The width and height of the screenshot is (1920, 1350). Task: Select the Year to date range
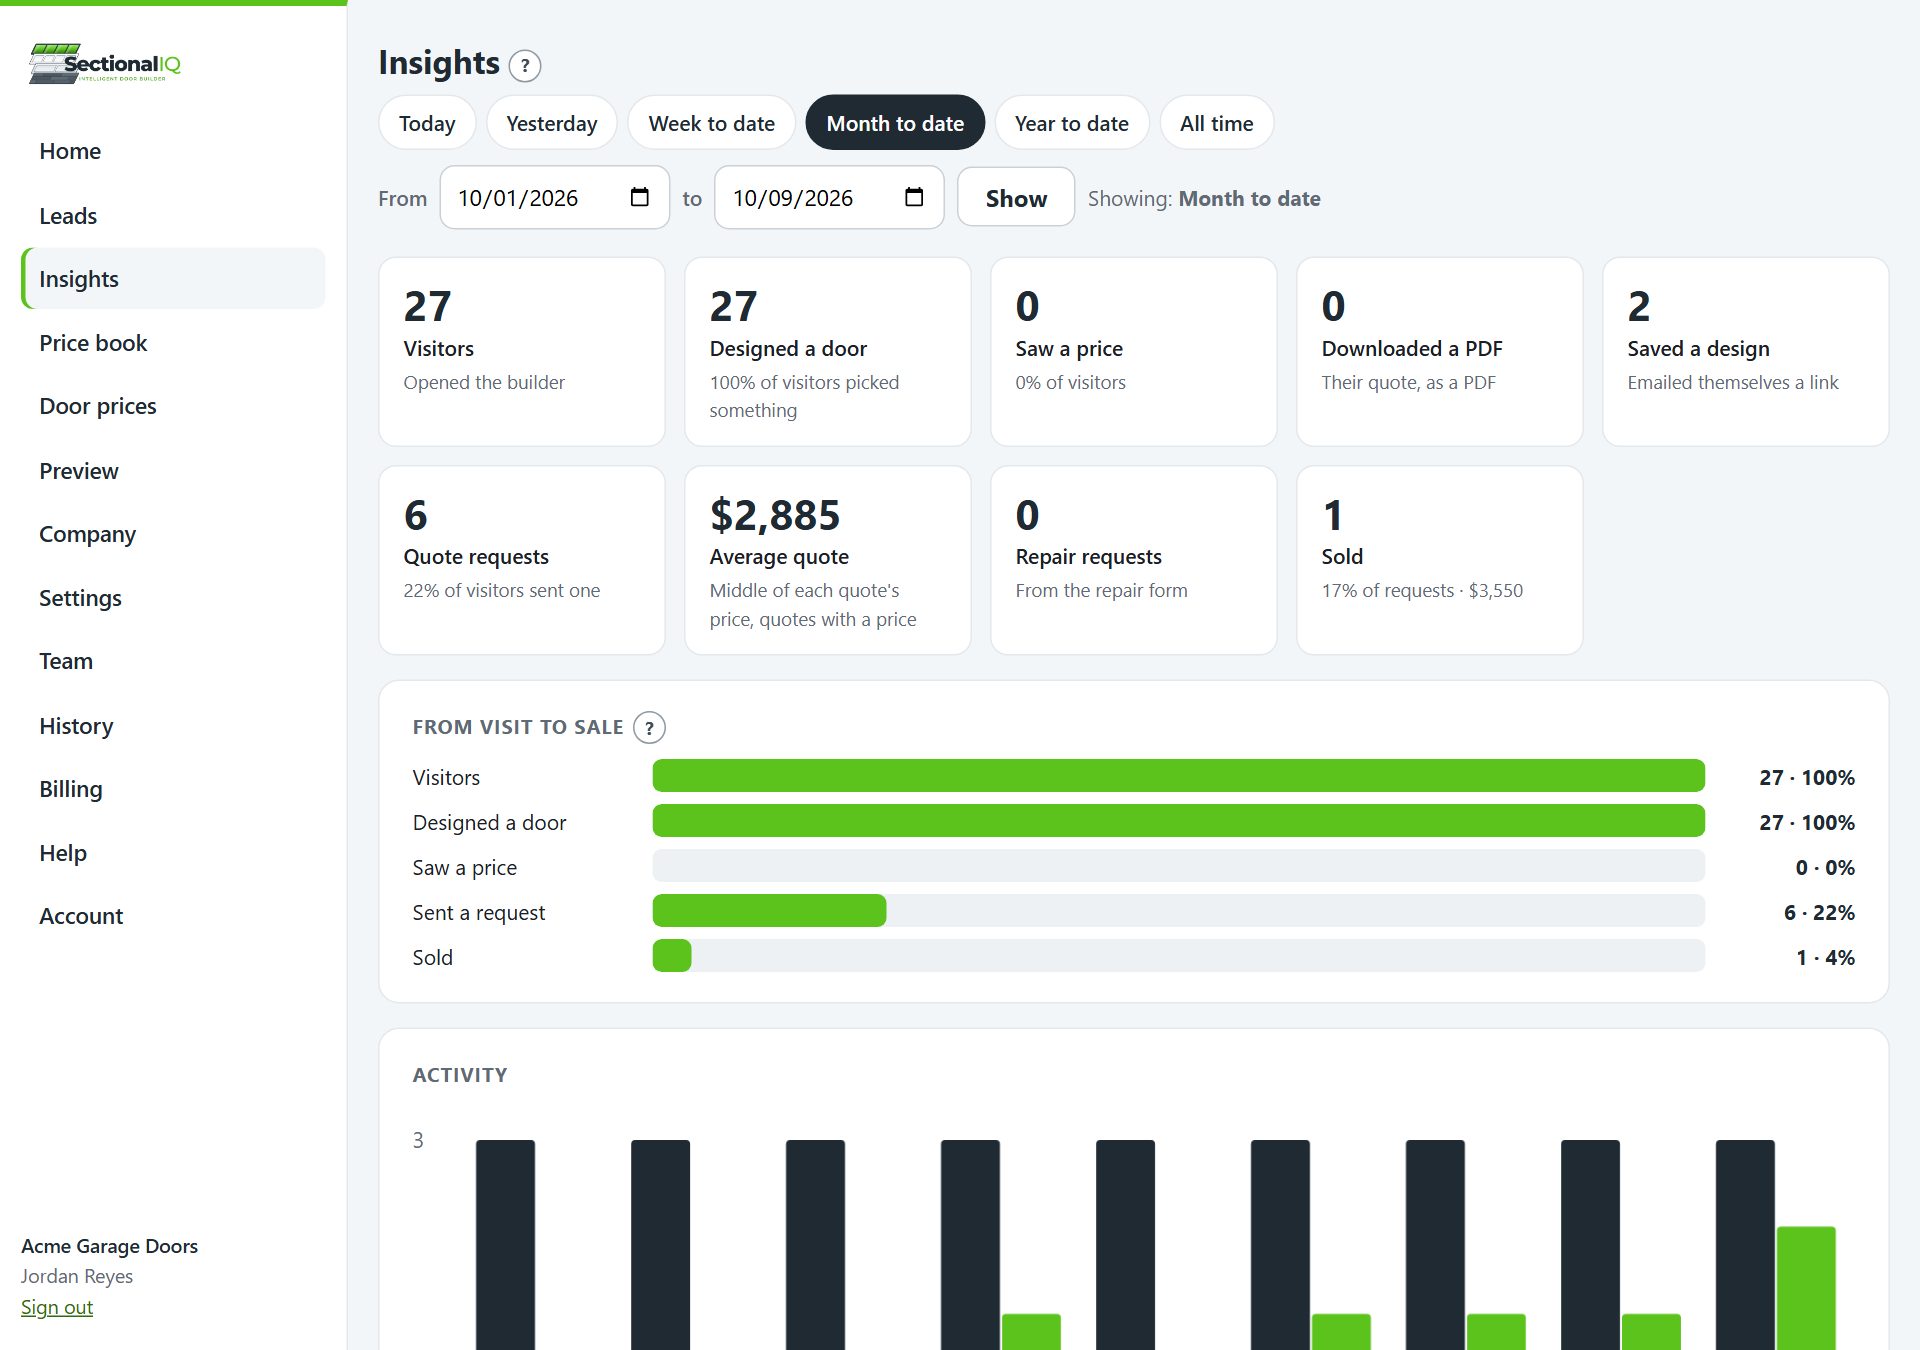(1072, 123)
